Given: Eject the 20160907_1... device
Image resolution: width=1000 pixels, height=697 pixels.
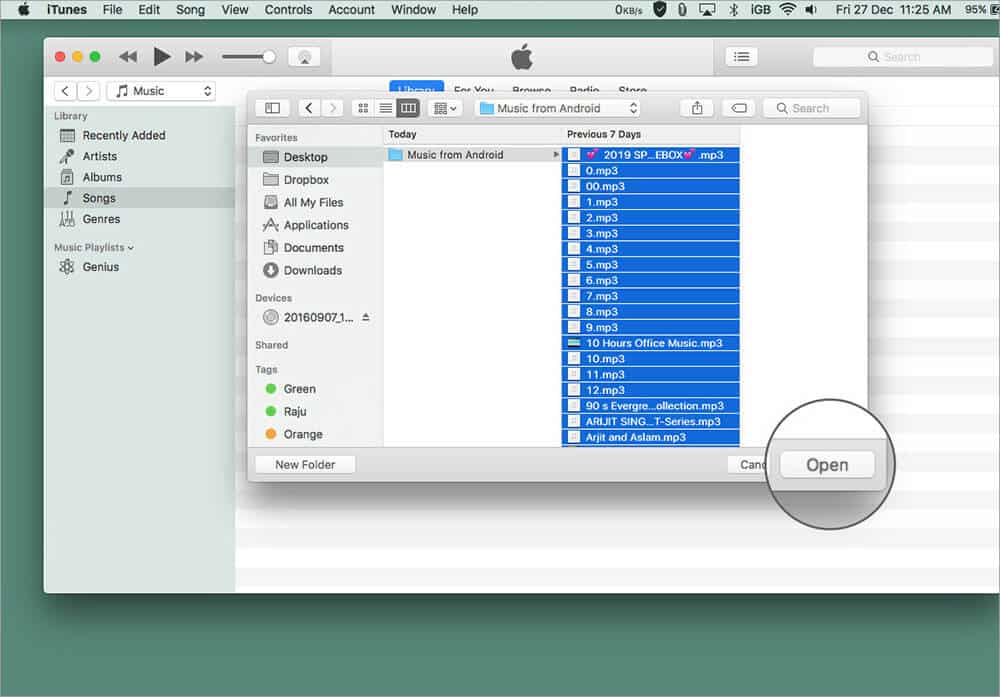Looking at the screenshot, I should click(365, 317).
